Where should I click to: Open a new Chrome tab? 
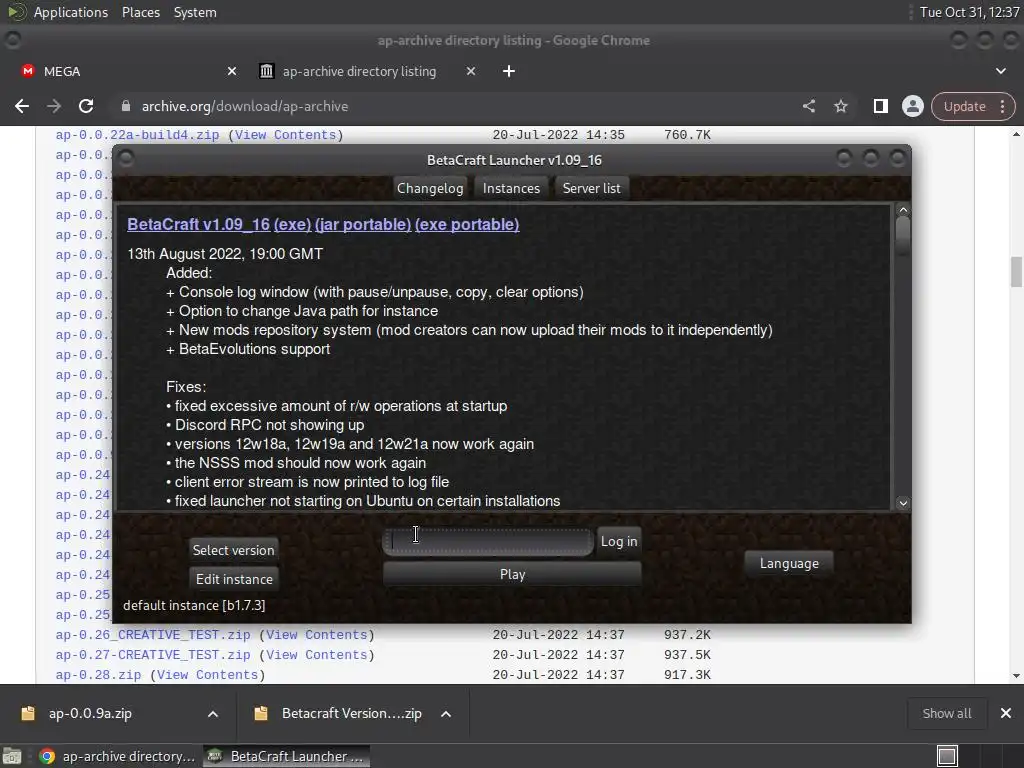pos(509,71)
